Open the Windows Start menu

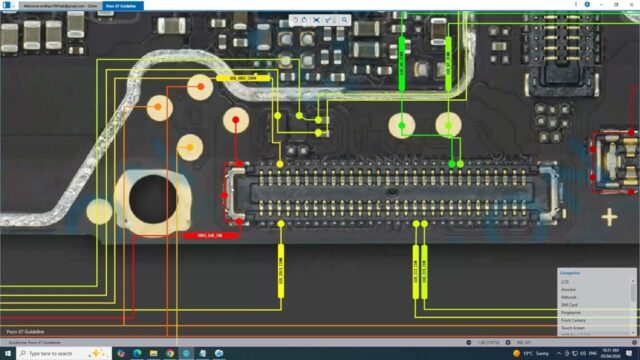click(x=8, y=353)
